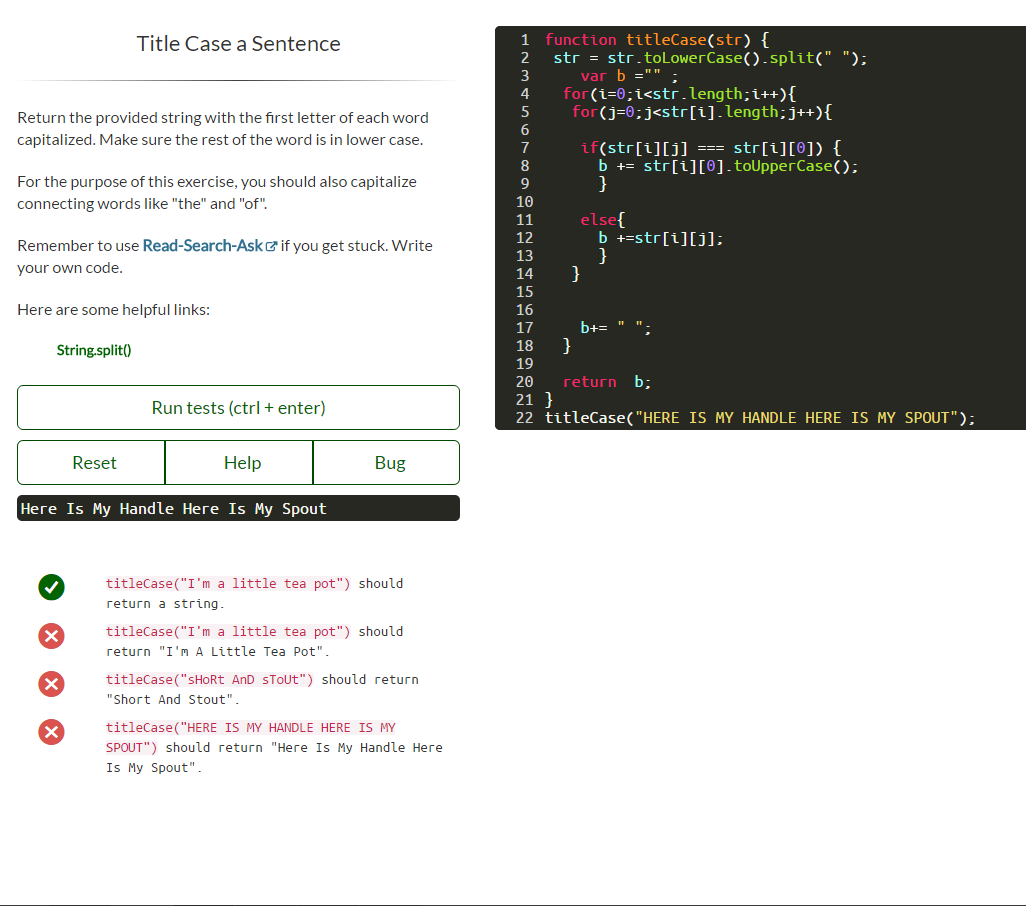Click "b +=str[i][j];" on line 12
Image resolution: width=1026 pixels, height=906 pixels.
click(661, 238)
